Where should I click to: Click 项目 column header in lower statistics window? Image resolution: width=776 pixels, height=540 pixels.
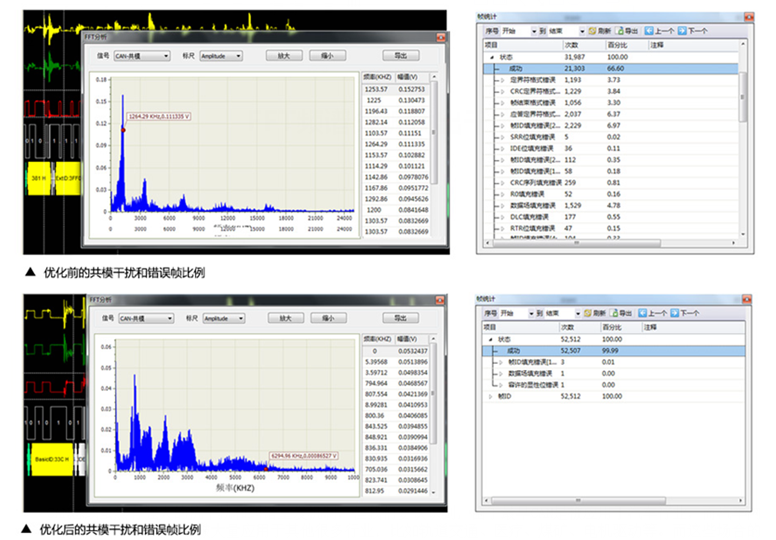(521, 327)
